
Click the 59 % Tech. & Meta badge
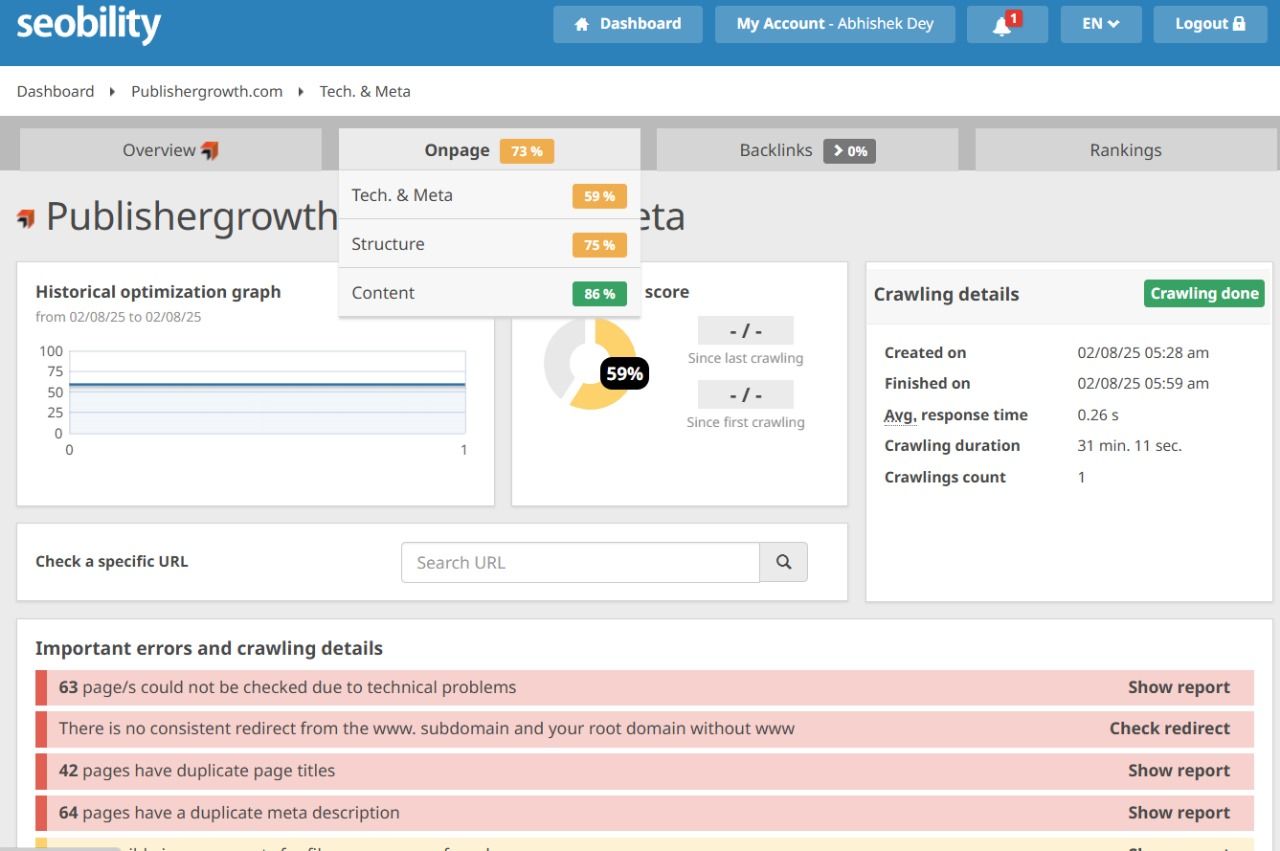pos(599,196)
